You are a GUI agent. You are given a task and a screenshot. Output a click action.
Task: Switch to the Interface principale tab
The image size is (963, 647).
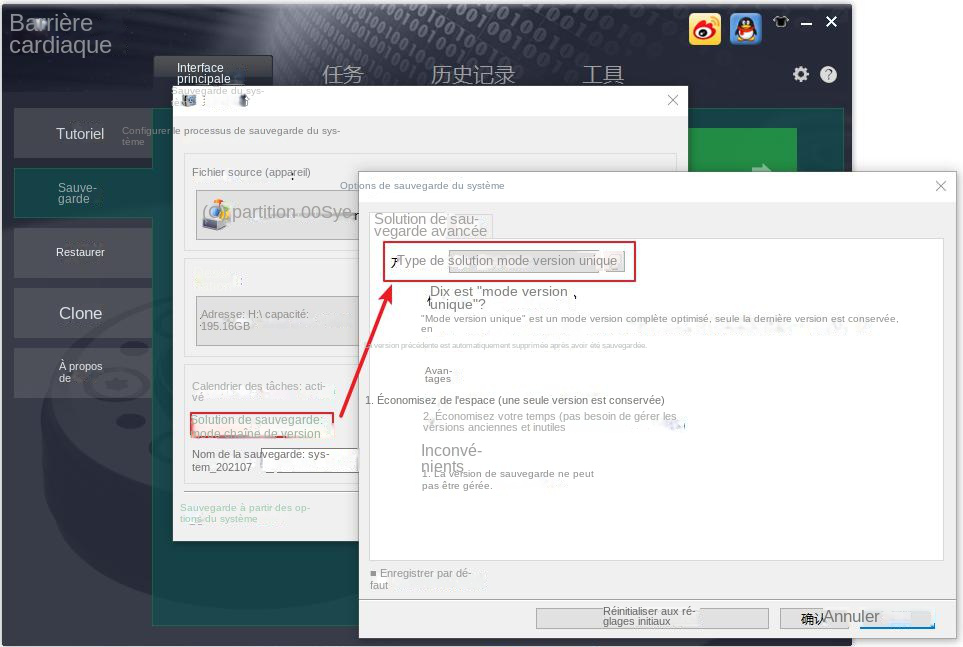pyautogui.click(x=212, y=72)
